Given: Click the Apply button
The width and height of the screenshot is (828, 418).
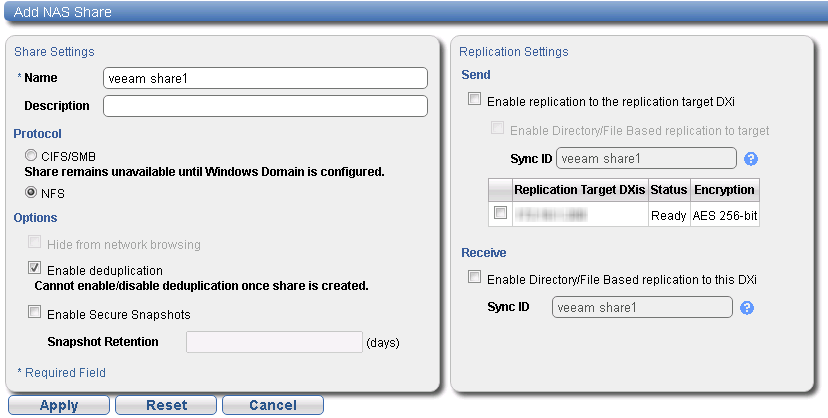Looking at the screenshot, I should pos(58,405).
